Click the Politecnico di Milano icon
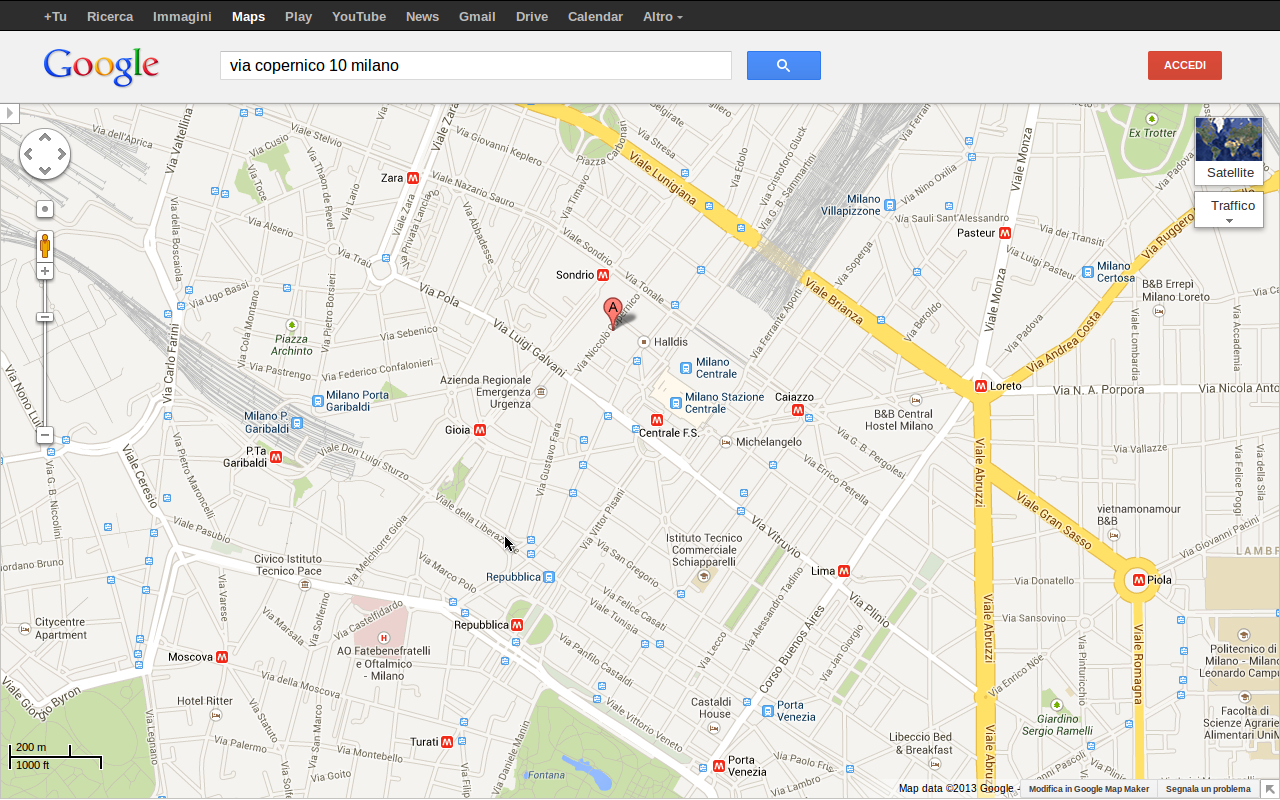The height and width of the screenshot is (800, 1280). pos(1244,635)
